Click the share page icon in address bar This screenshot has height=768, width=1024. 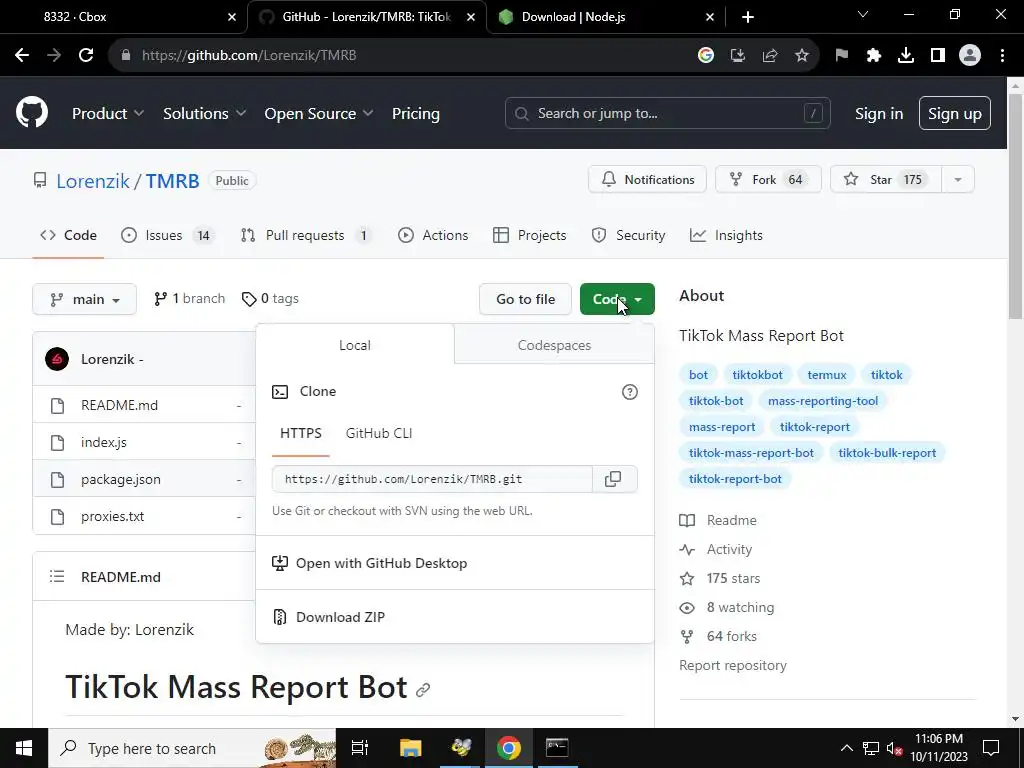tap(770, 56)
